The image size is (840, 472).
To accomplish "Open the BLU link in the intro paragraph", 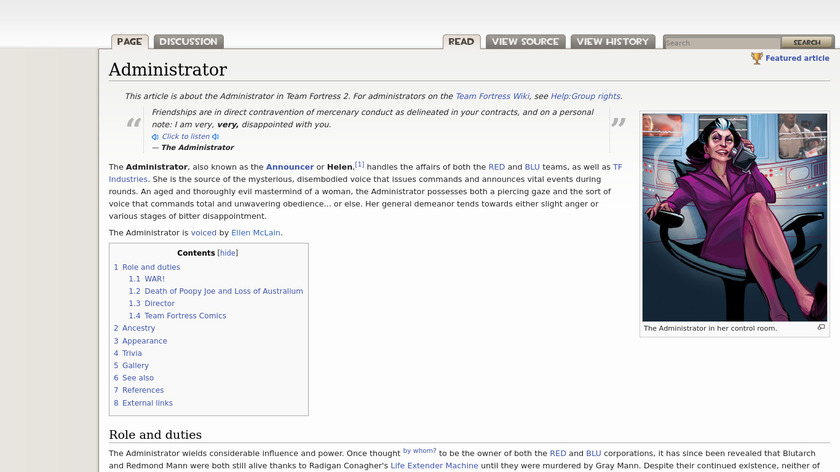I will [532, 167].
